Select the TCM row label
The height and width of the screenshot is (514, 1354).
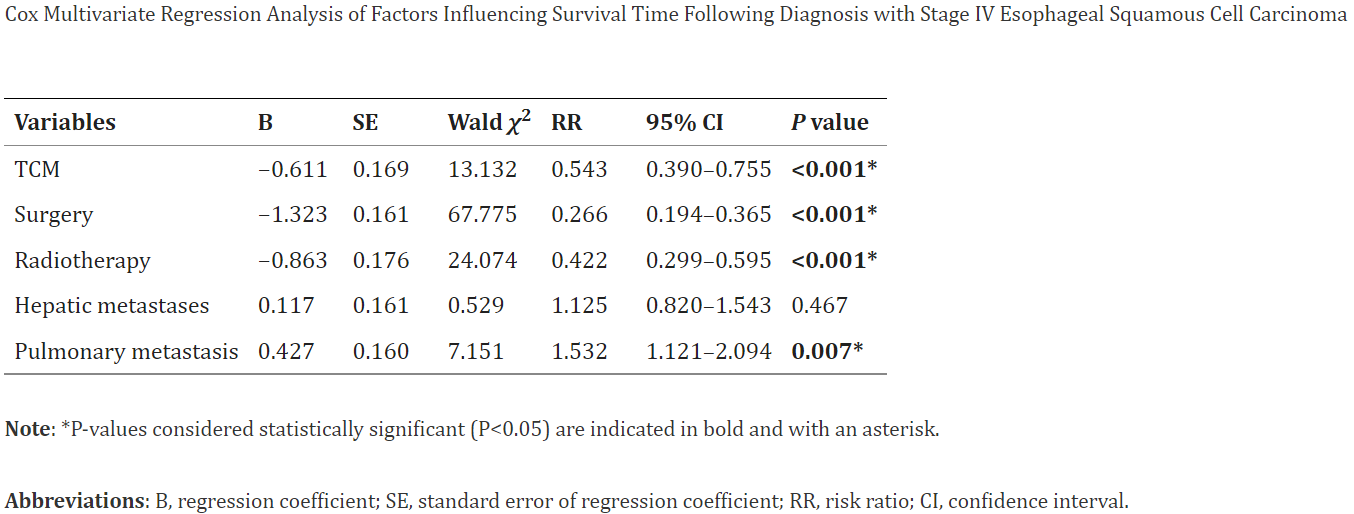click(37, 169)
